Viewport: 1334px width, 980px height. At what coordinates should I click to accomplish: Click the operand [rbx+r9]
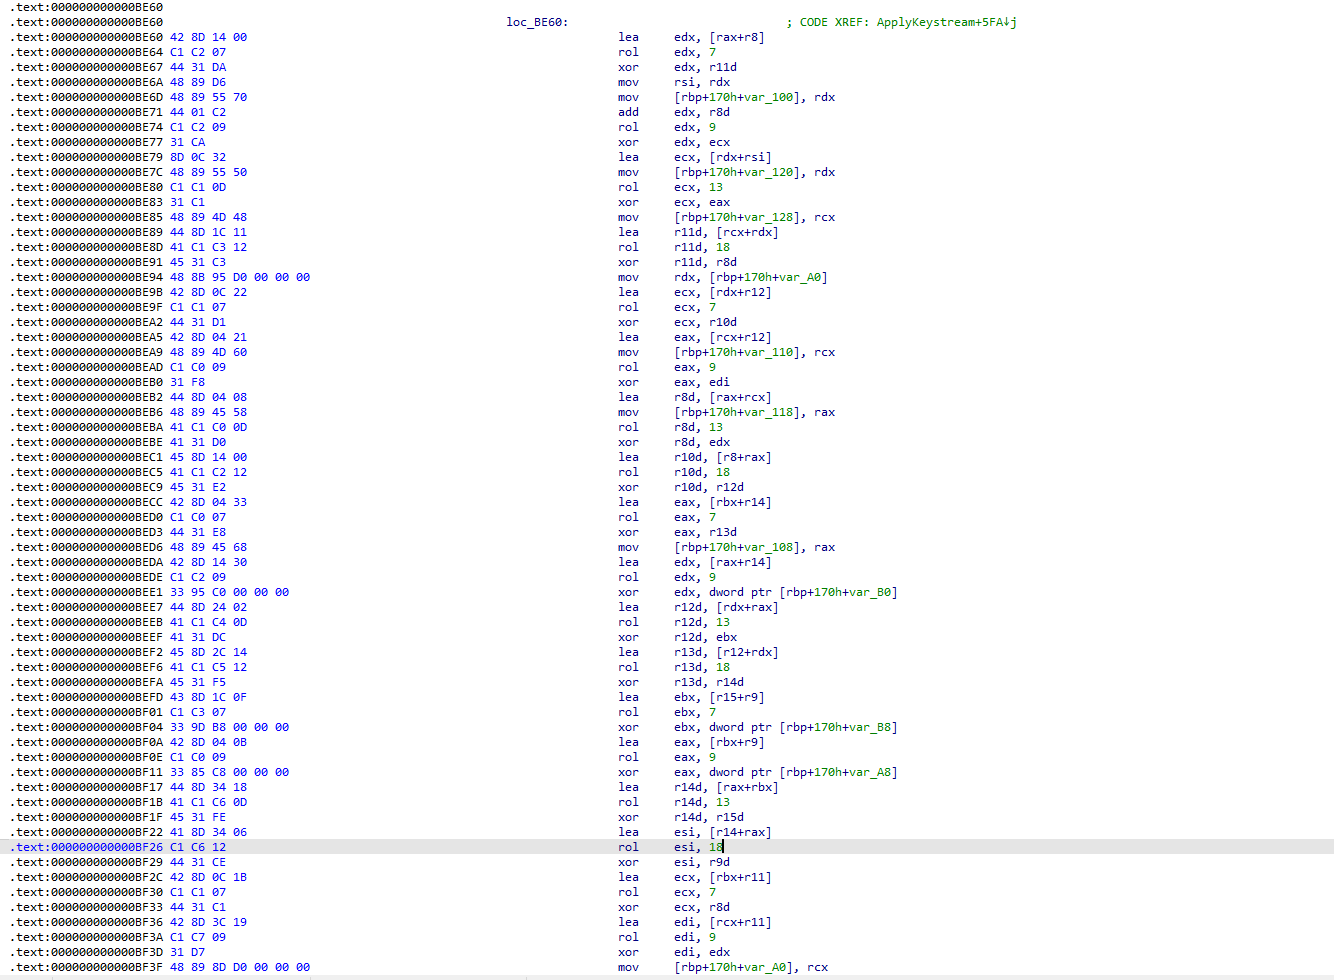(737, 742)
